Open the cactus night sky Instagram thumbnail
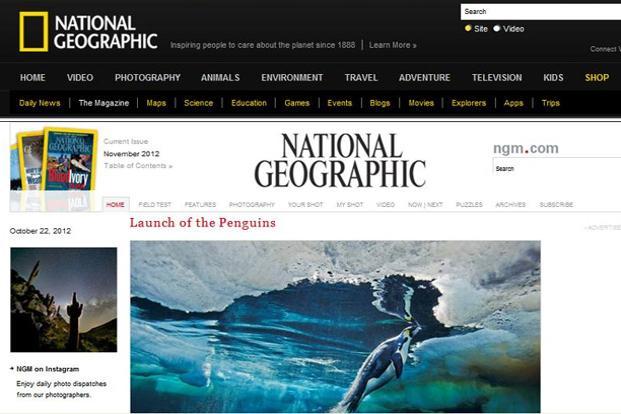This screenshot has width=621, height=414. (64, 300)
